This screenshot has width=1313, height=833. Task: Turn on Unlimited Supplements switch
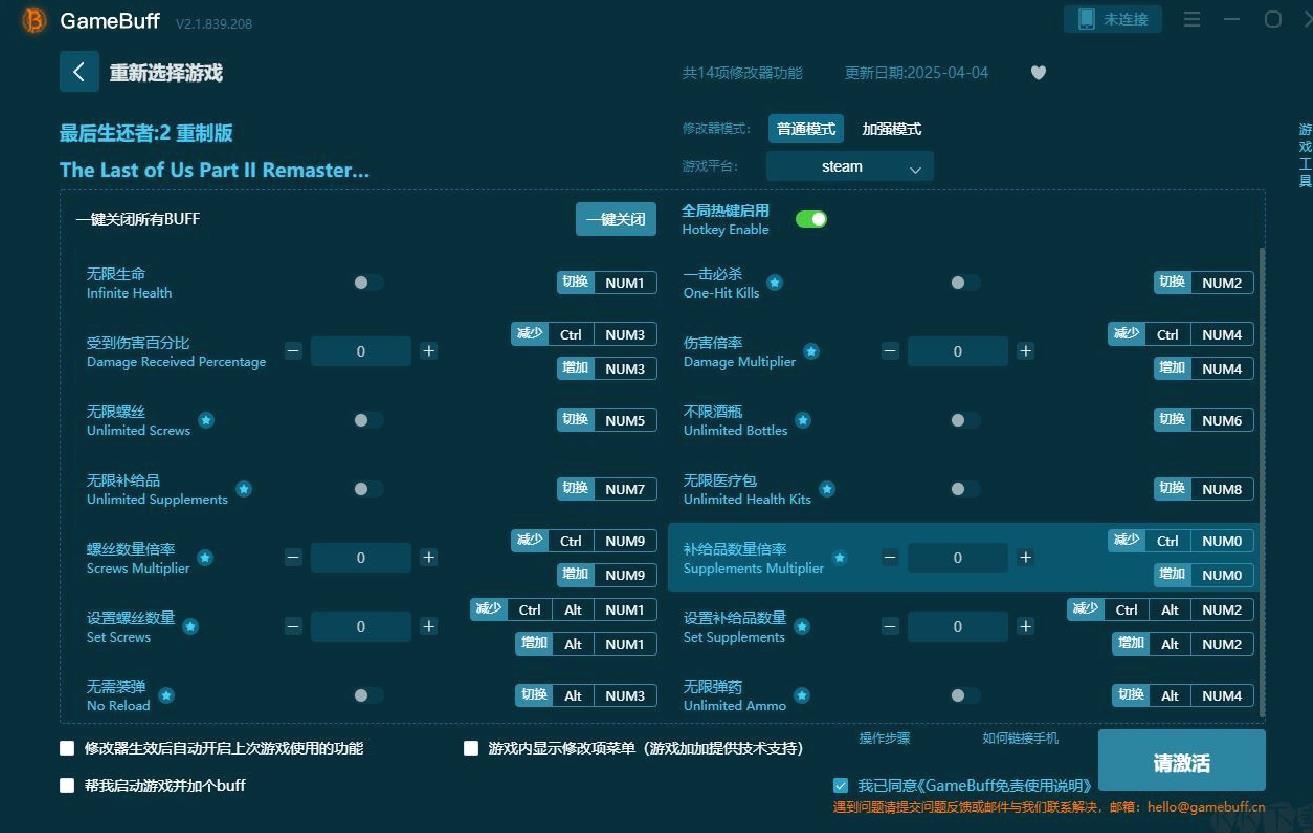[367, 489]
